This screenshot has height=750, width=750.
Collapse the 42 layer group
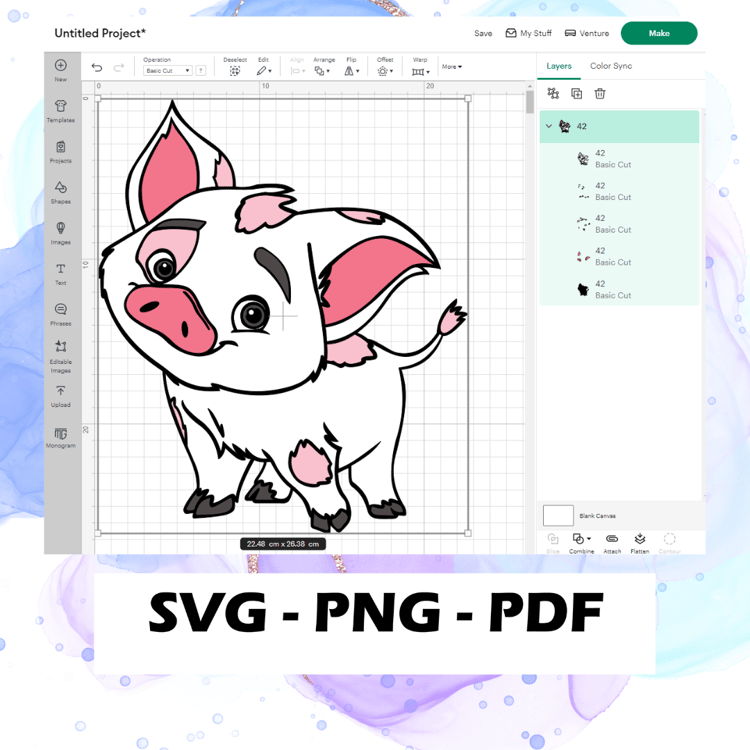(549, 126)
